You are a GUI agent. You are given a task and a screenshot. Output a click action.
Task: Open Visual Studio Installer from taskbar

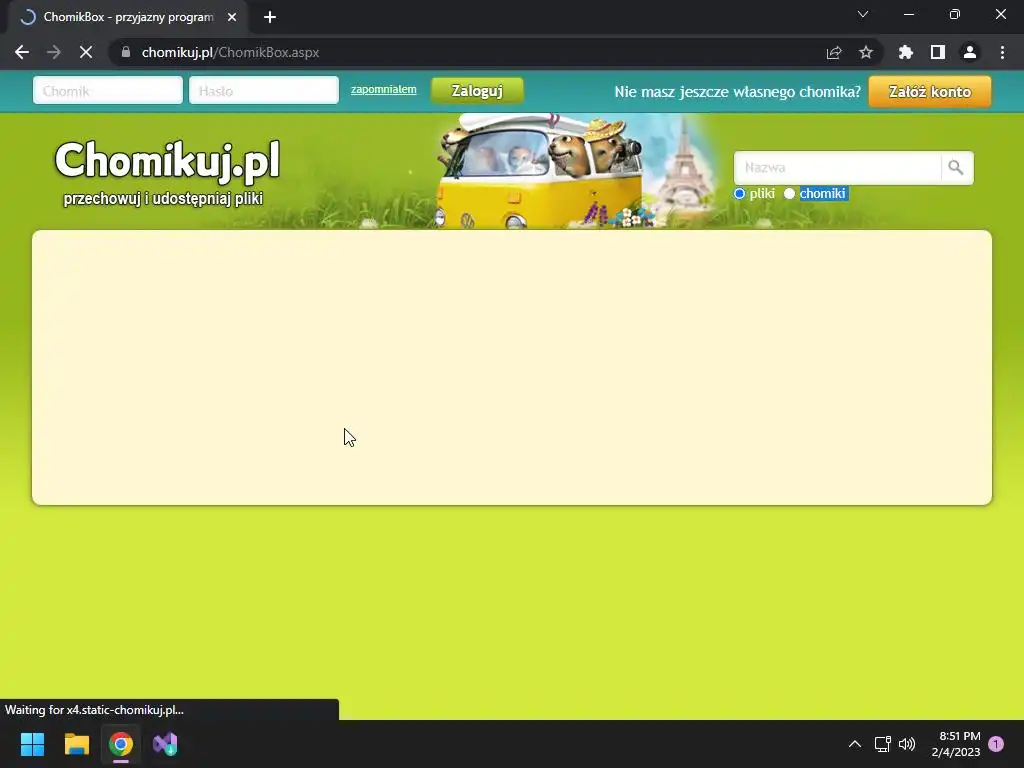[165, 744]
